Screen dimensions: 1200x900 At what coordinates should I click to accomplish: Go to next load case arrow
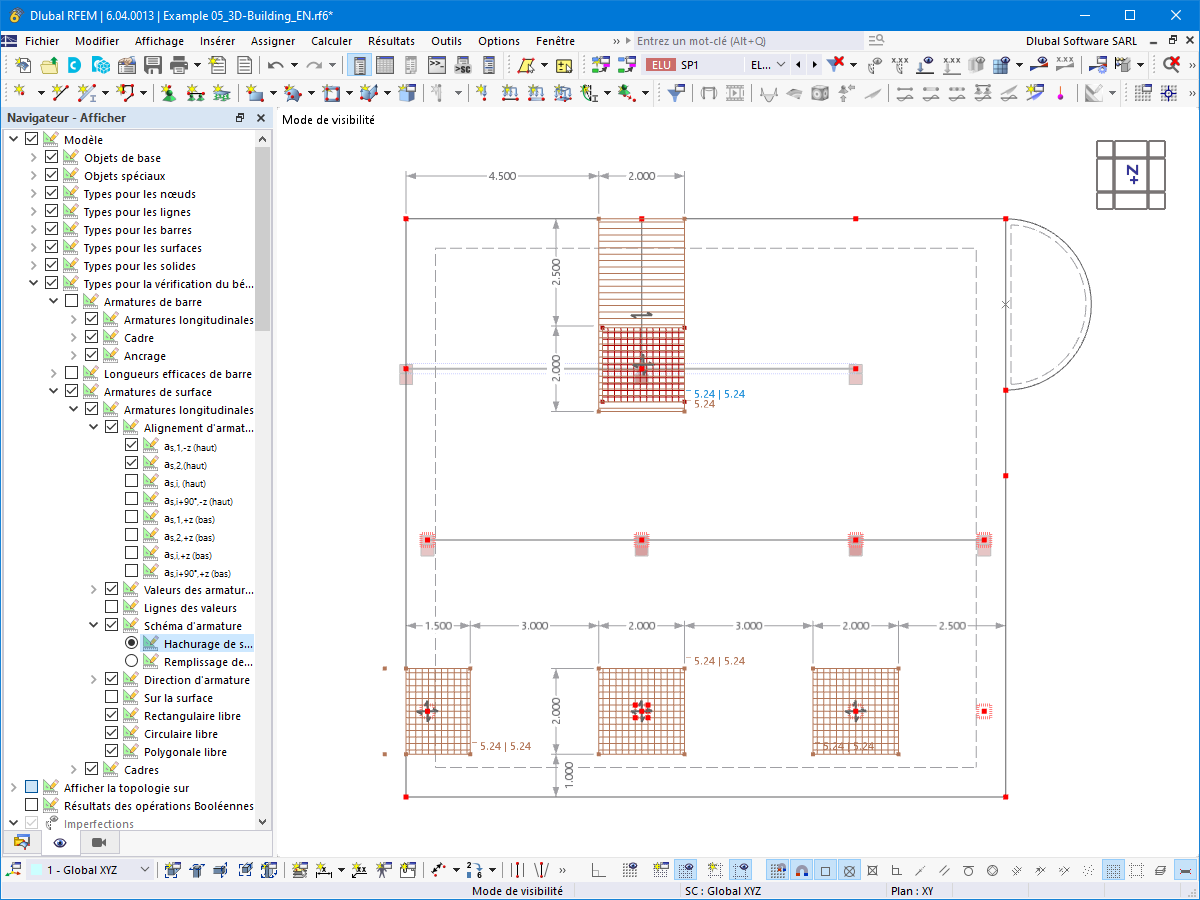tap(814, 65)
